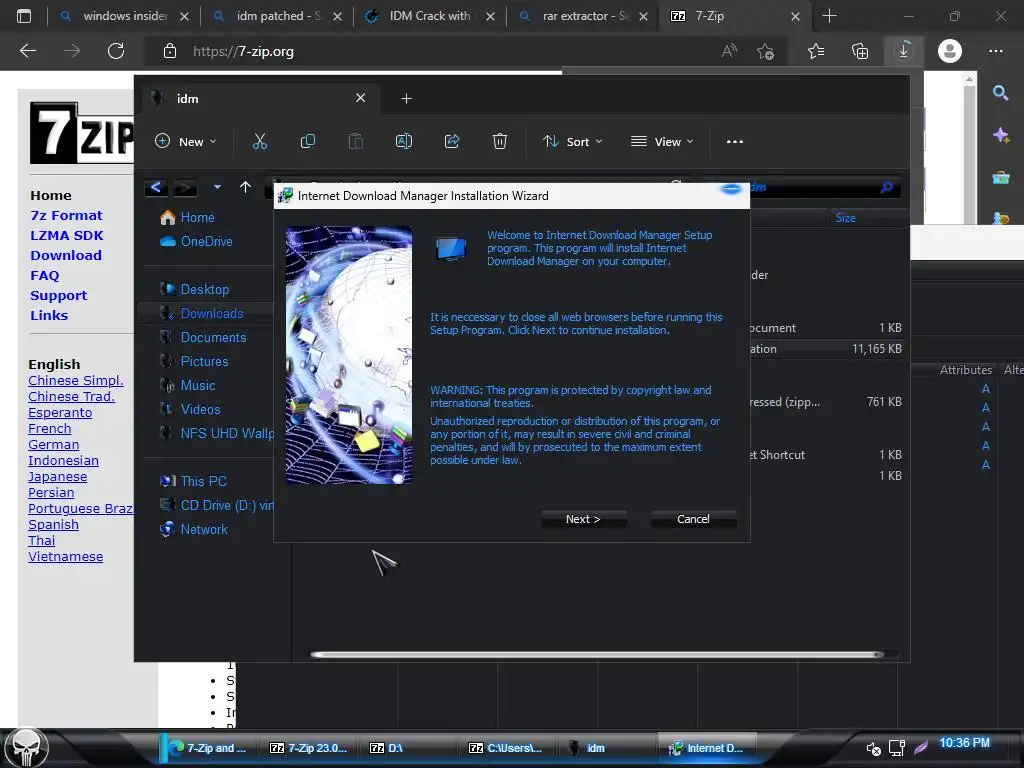This screenshot has width=1024, height=768.
Task: Click the browser profile avatar icon
Action: click(x=950, y=51)
